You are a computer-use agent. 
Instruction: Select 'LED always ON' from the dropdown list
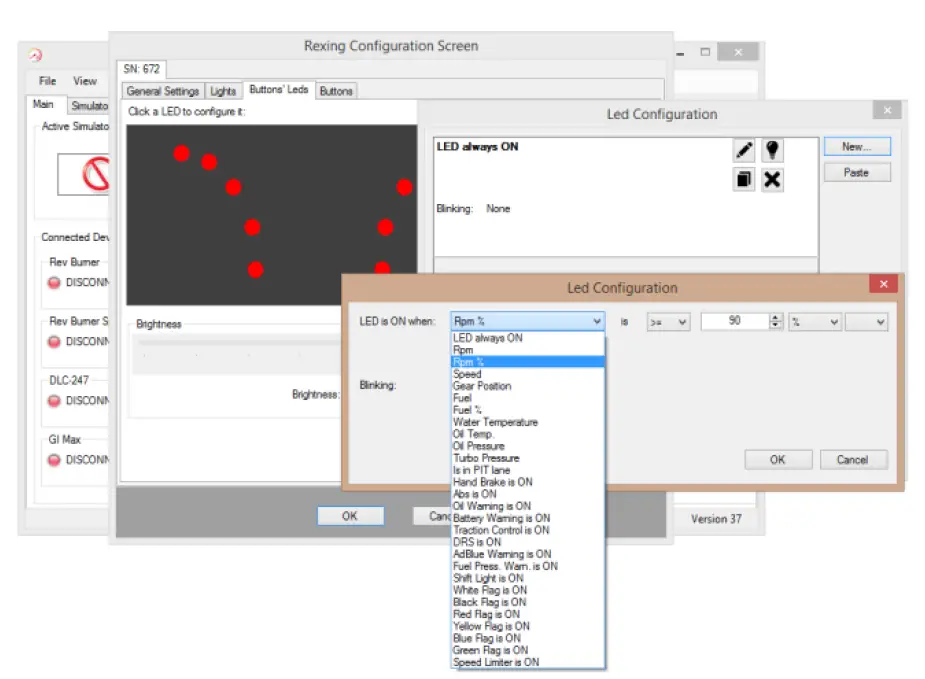[x=527, y=338]
